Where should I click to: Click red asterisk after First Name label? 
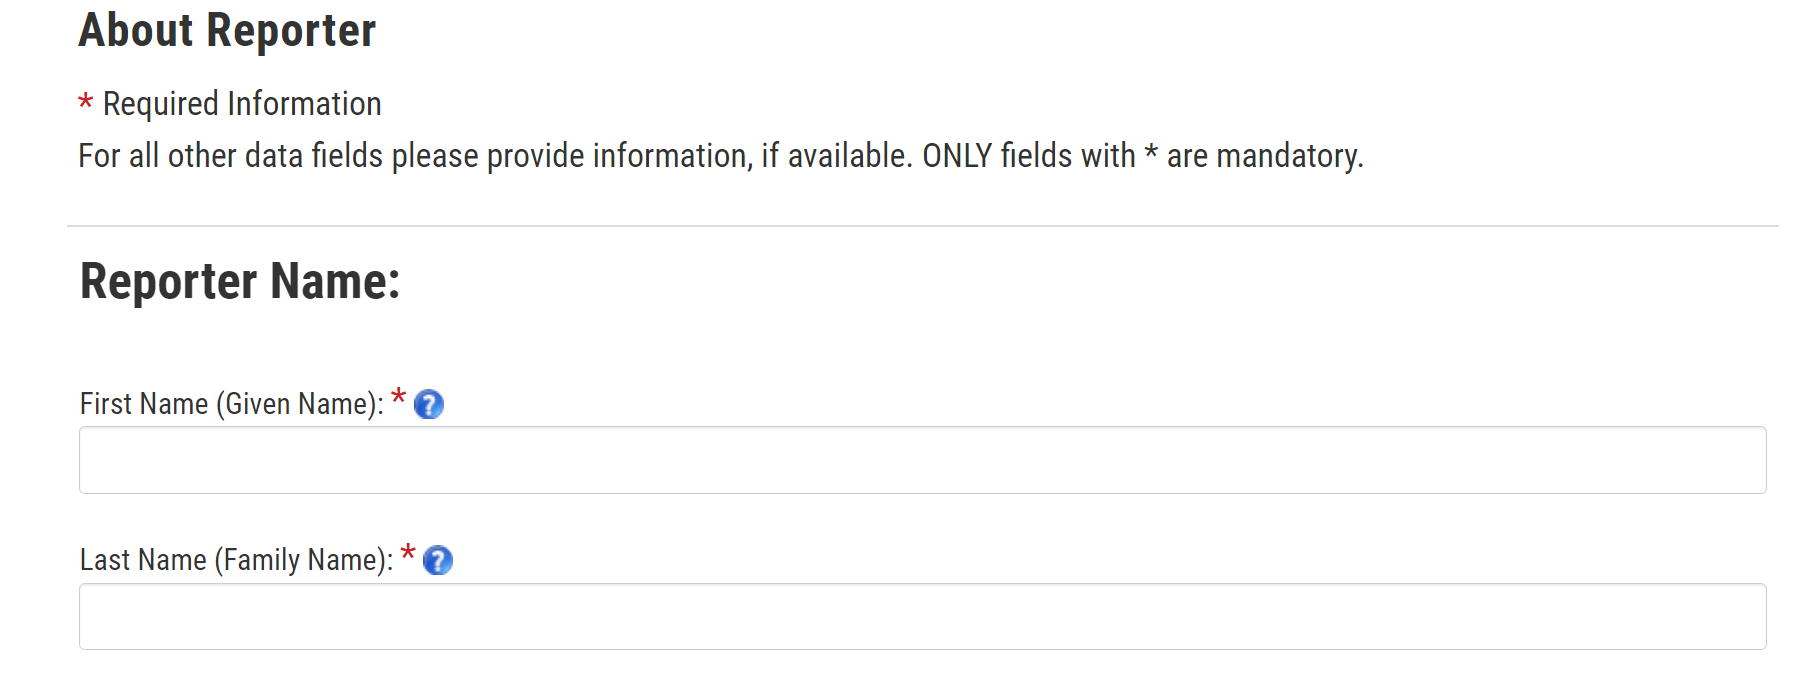pos(399,398)
